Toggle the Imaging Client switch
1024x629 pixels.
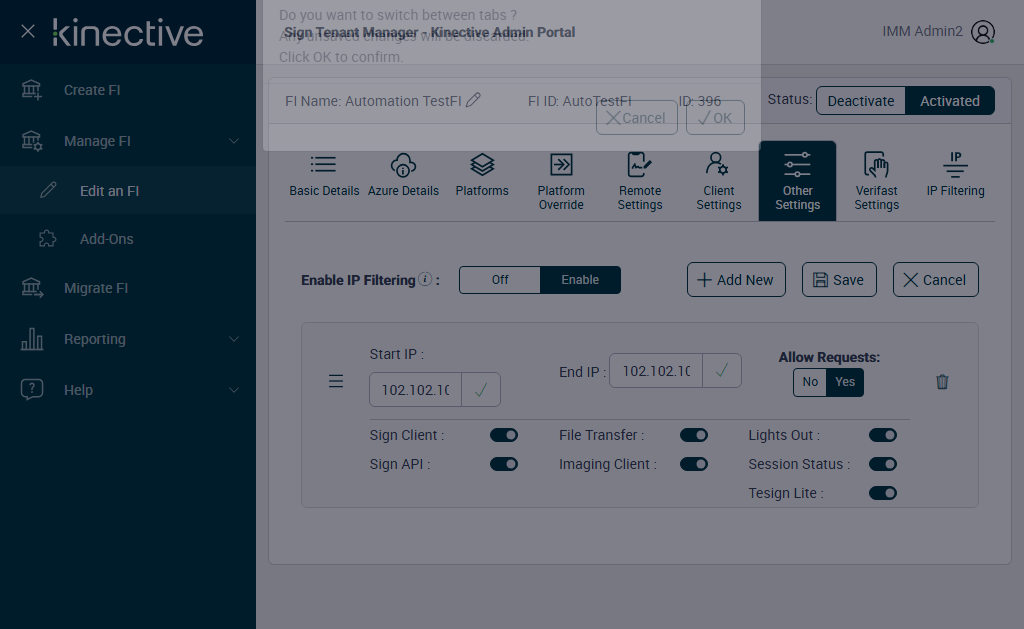pyautogui.click(x=694, y=464)
